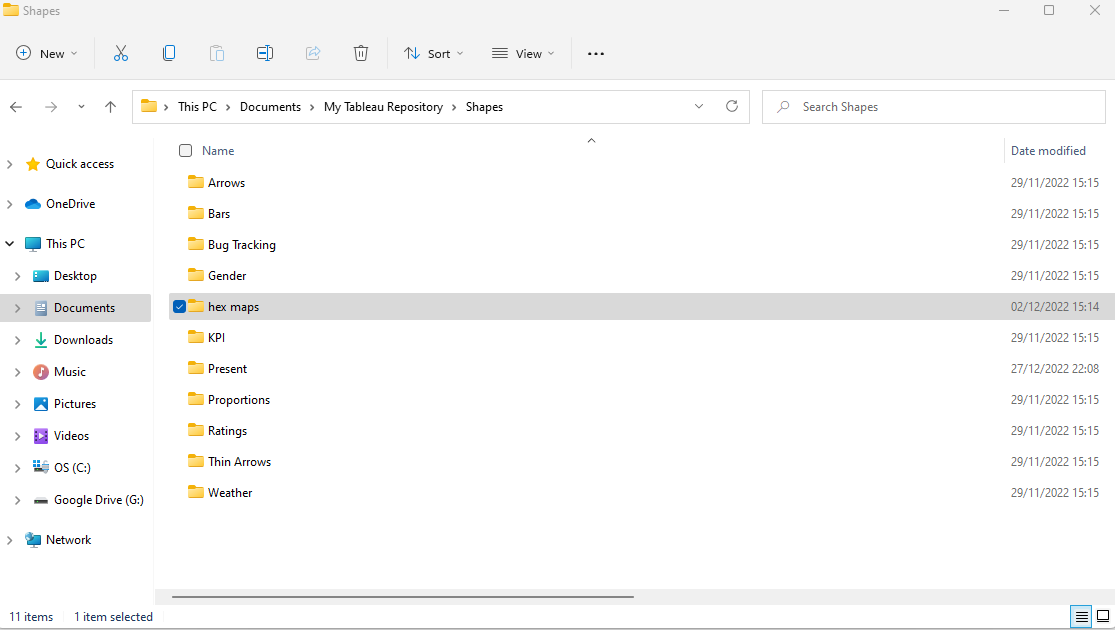Image resolution: width=1115 pixels, height=630 pixels.
Task: Collapse the This PC tree node
Action: [9, 244]
